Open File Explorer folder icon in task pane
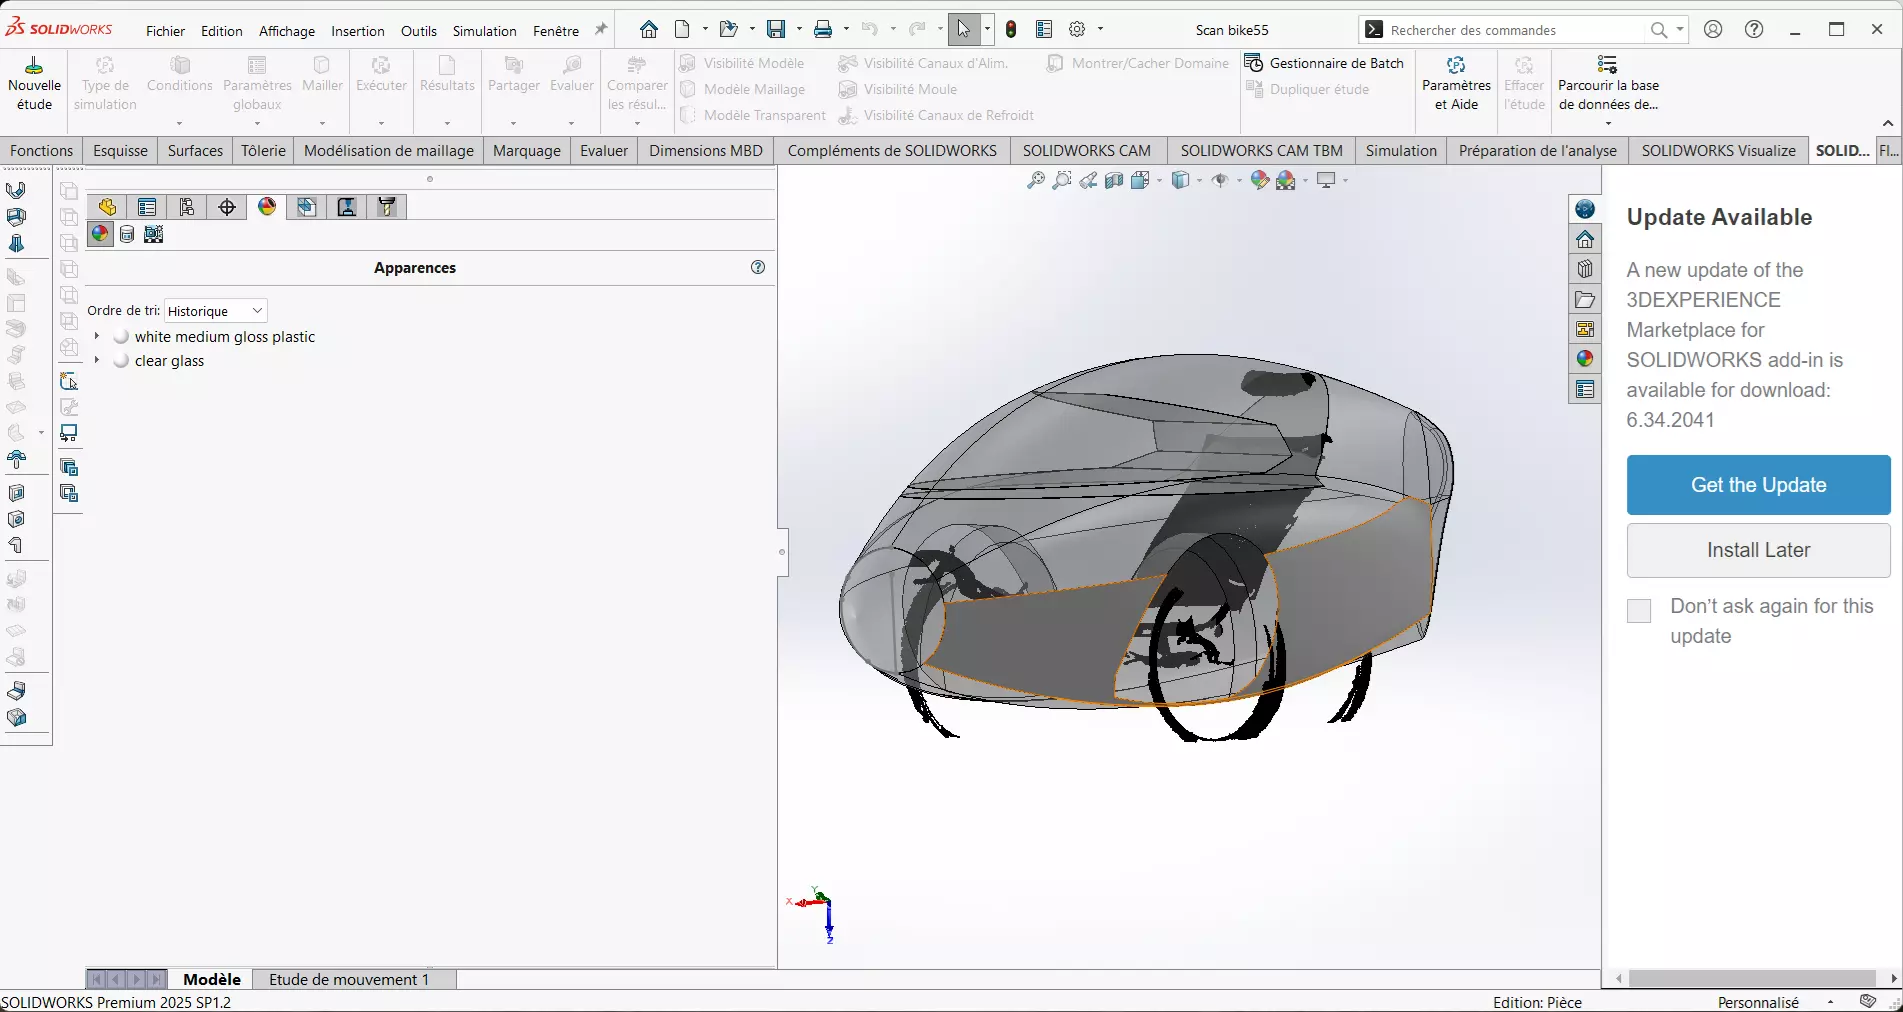This screenshot has height=1012, width=1903. [1585, 299]
